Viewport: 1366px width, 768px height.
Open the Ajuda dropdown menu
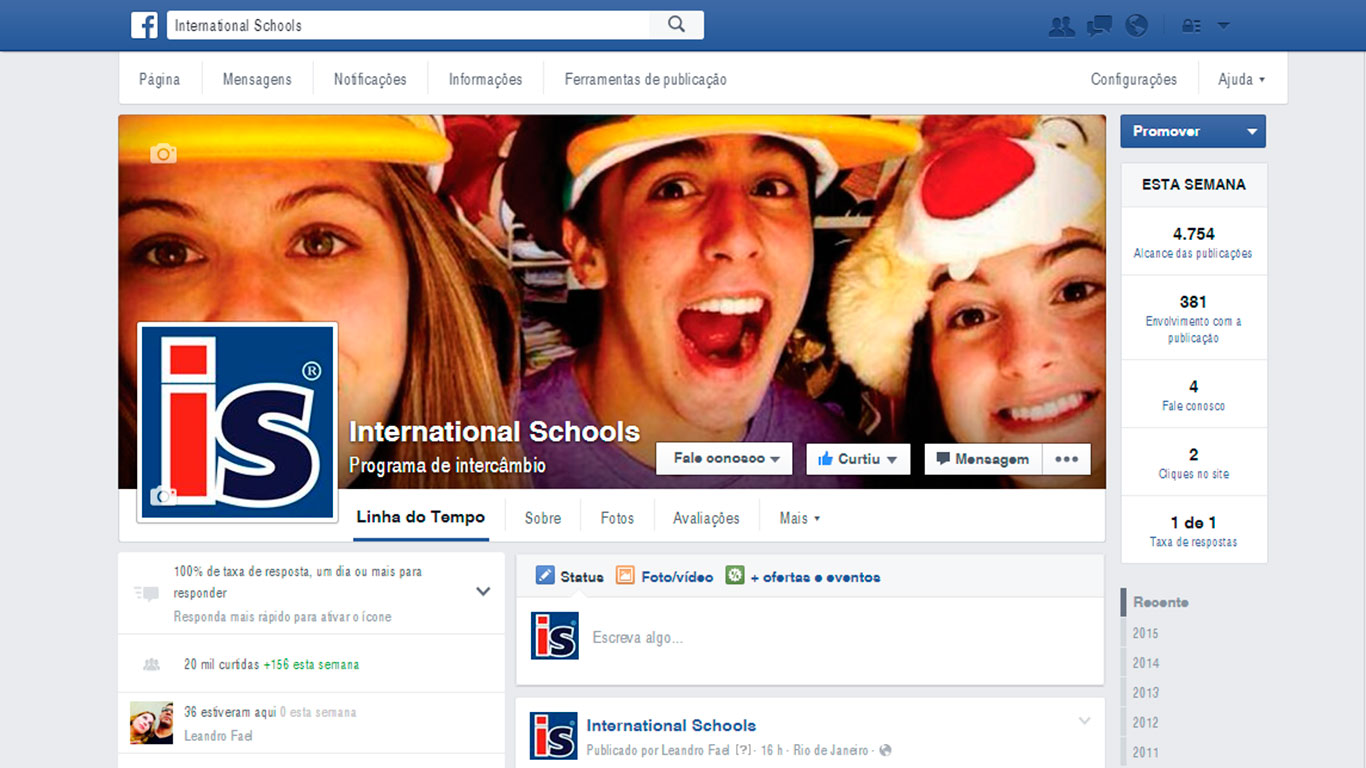tap(1242, 79)
